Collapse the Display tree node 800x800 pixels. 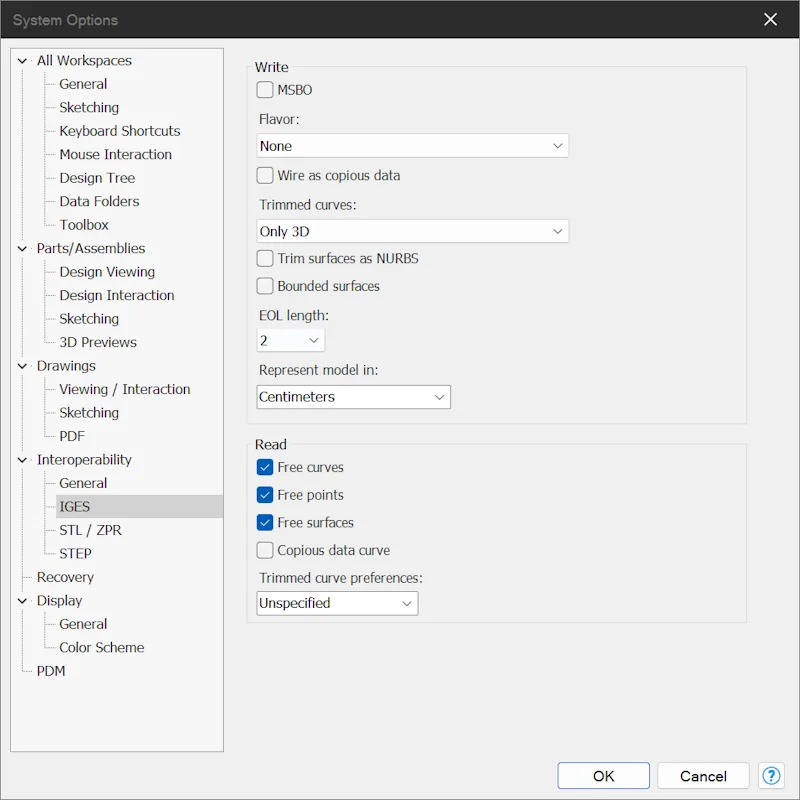22,601
